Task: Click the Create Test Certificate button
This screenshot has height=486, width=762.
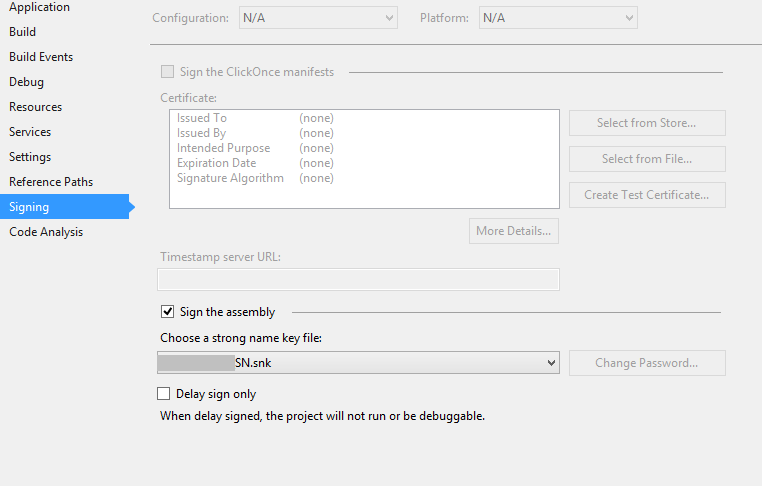Action: click(x=647, y=195)
